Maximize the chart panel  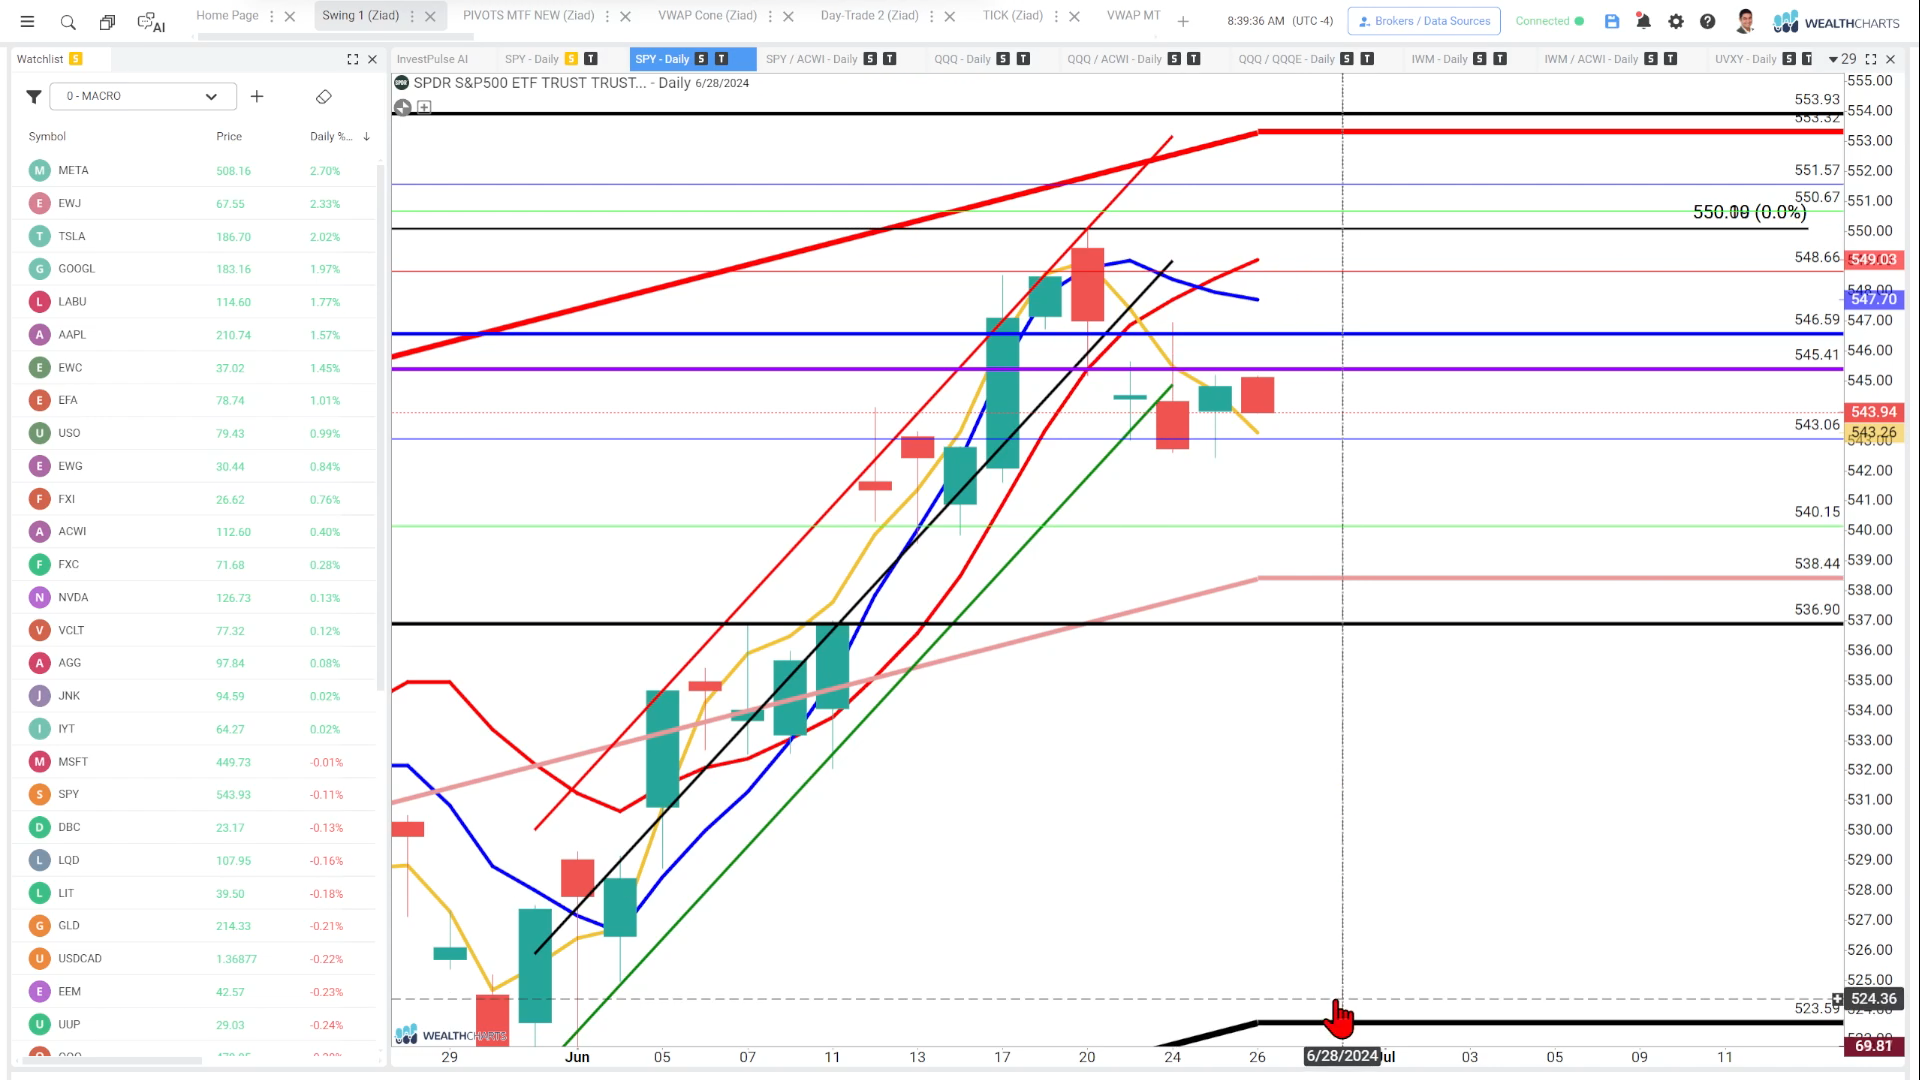click(1871, 59)
